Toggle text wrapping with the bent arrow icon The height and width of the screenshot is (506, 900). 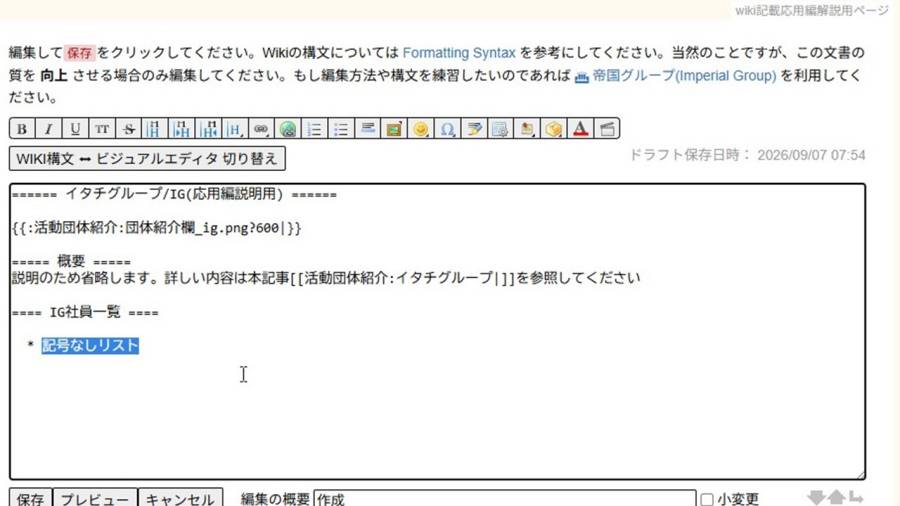tap(856, 497)
